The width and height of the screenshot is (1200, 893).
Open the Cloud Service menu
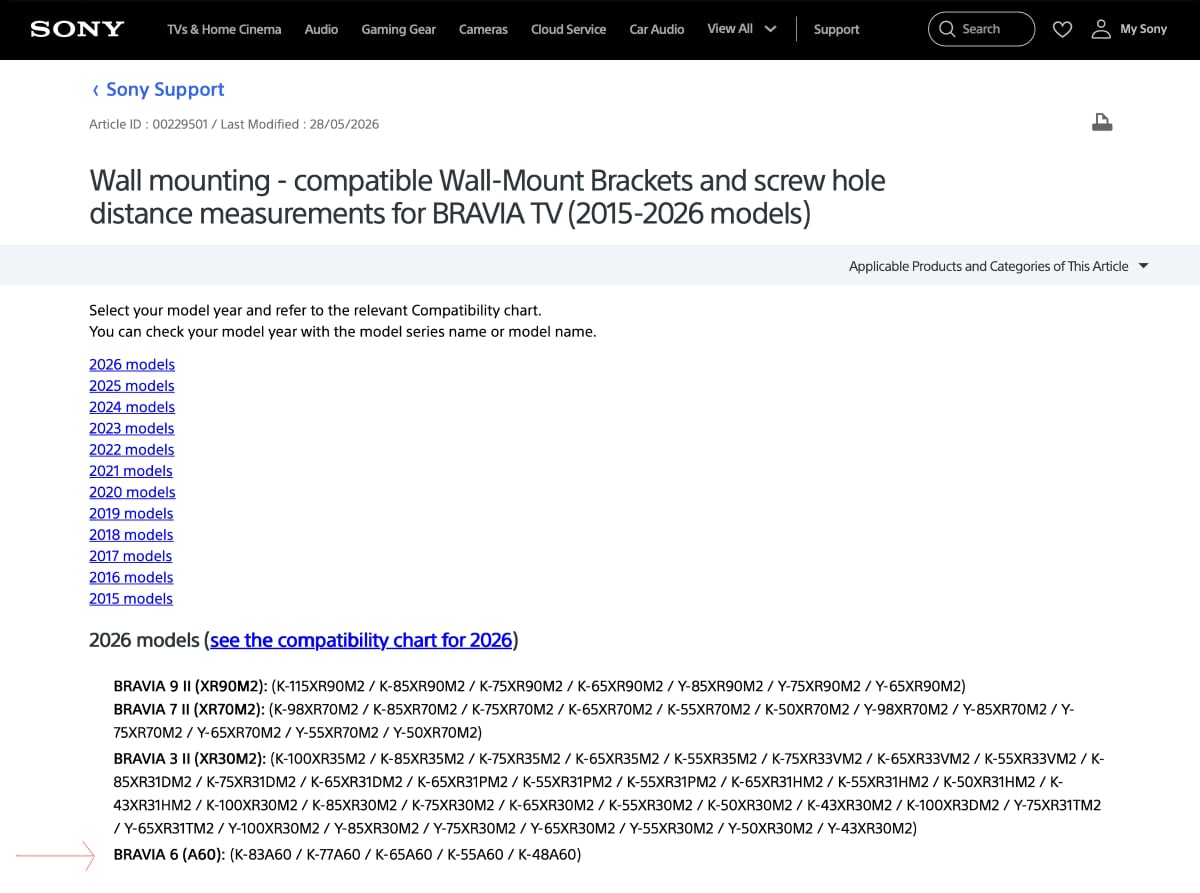pos(568,29)
